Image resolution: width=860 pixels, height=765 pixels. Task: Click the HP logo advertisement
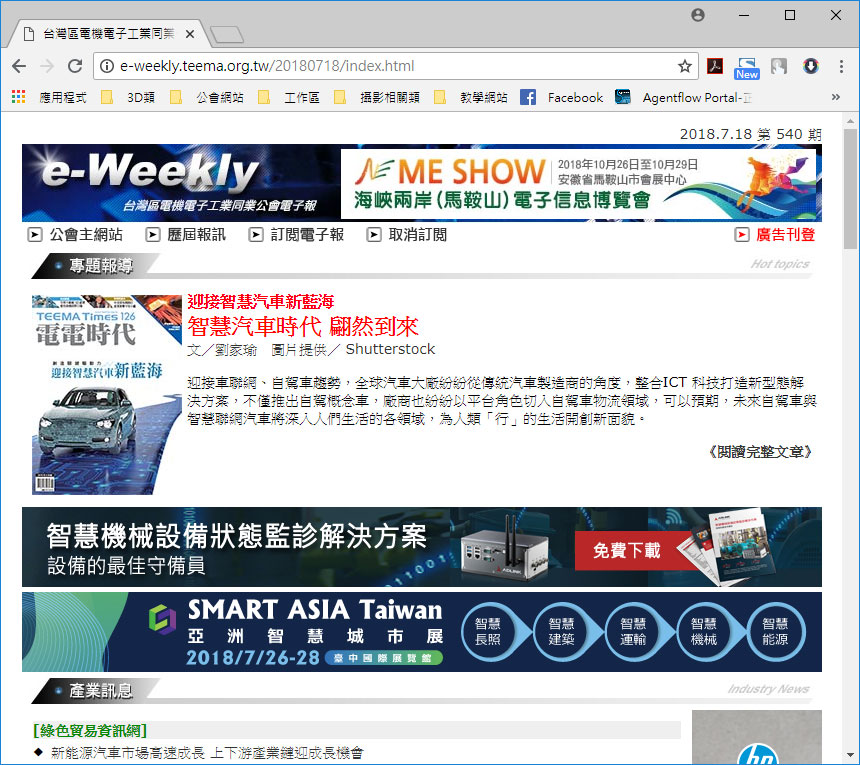point(757,738)
